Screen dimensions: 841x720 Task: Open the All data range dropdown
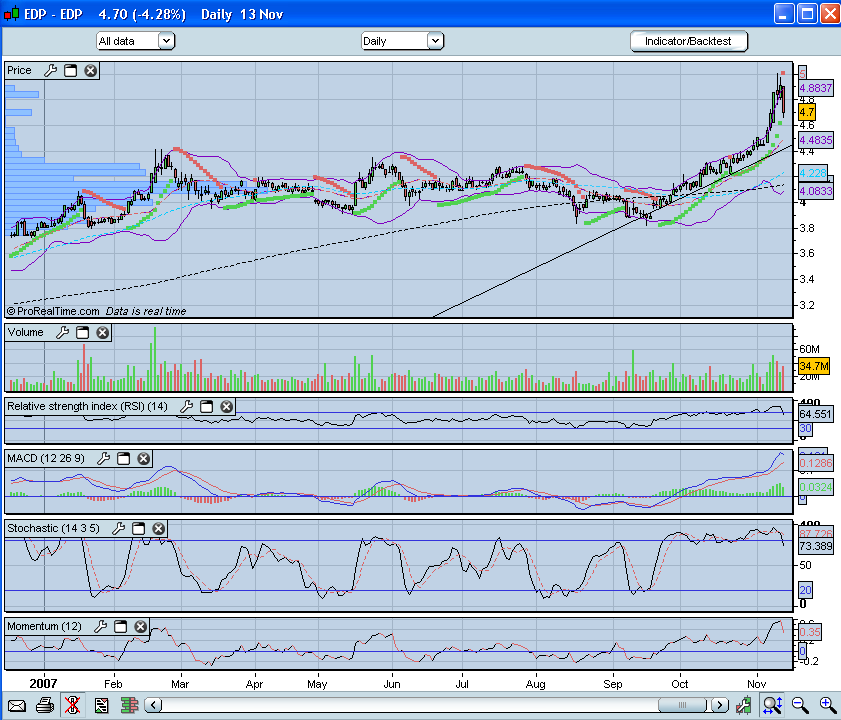[136, 41]
